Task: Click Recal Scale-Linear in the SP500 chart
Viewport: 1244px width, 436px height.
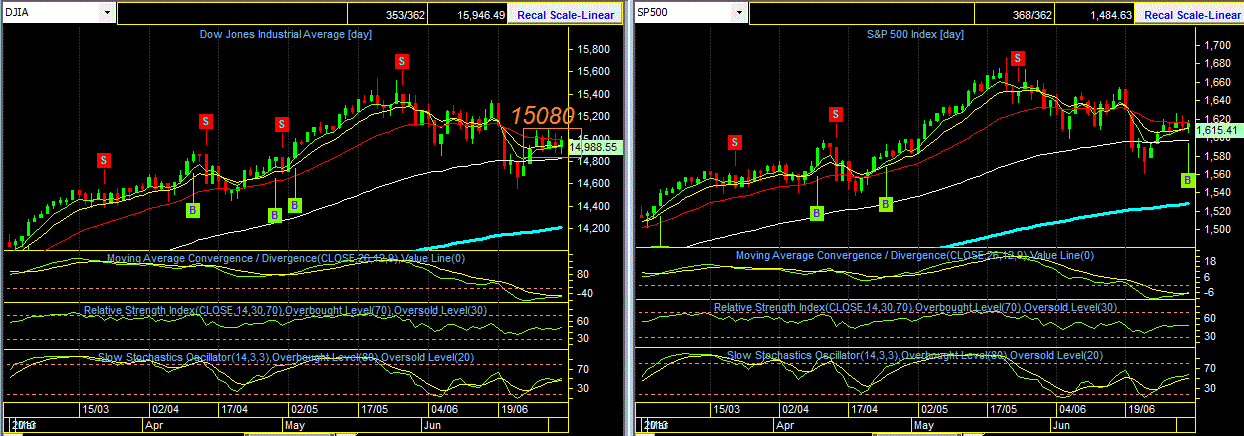Action: point(1192,15)
